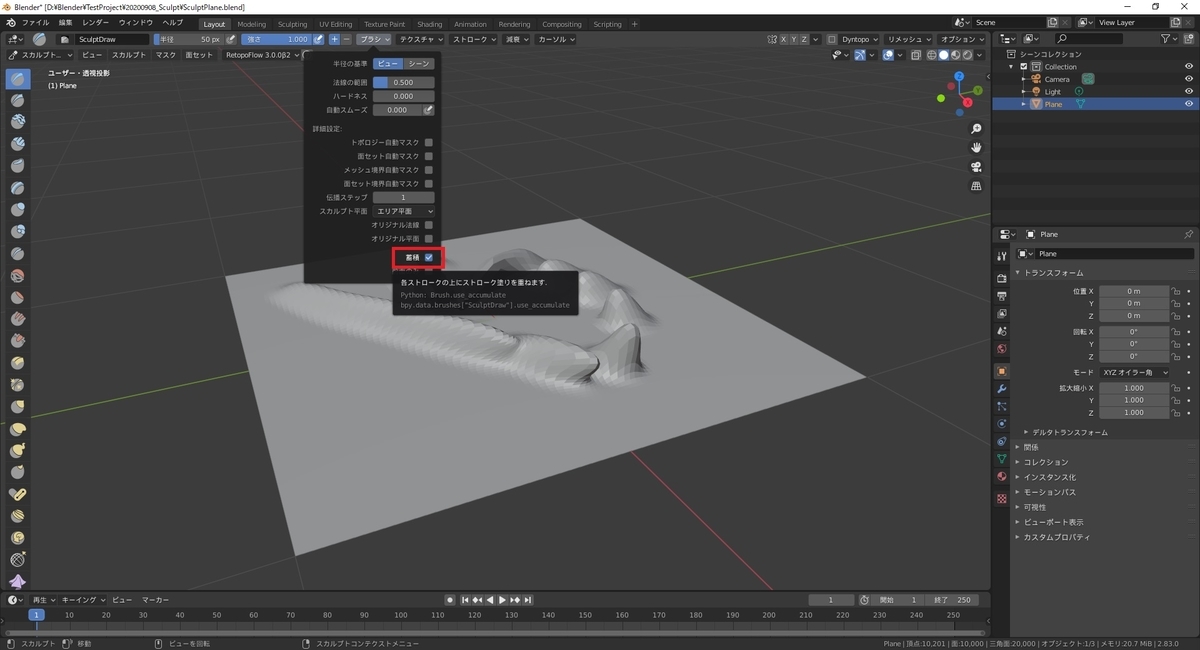Open the カーソル dropdown
The image size is (1200, 650).
(x=556, y=39)
